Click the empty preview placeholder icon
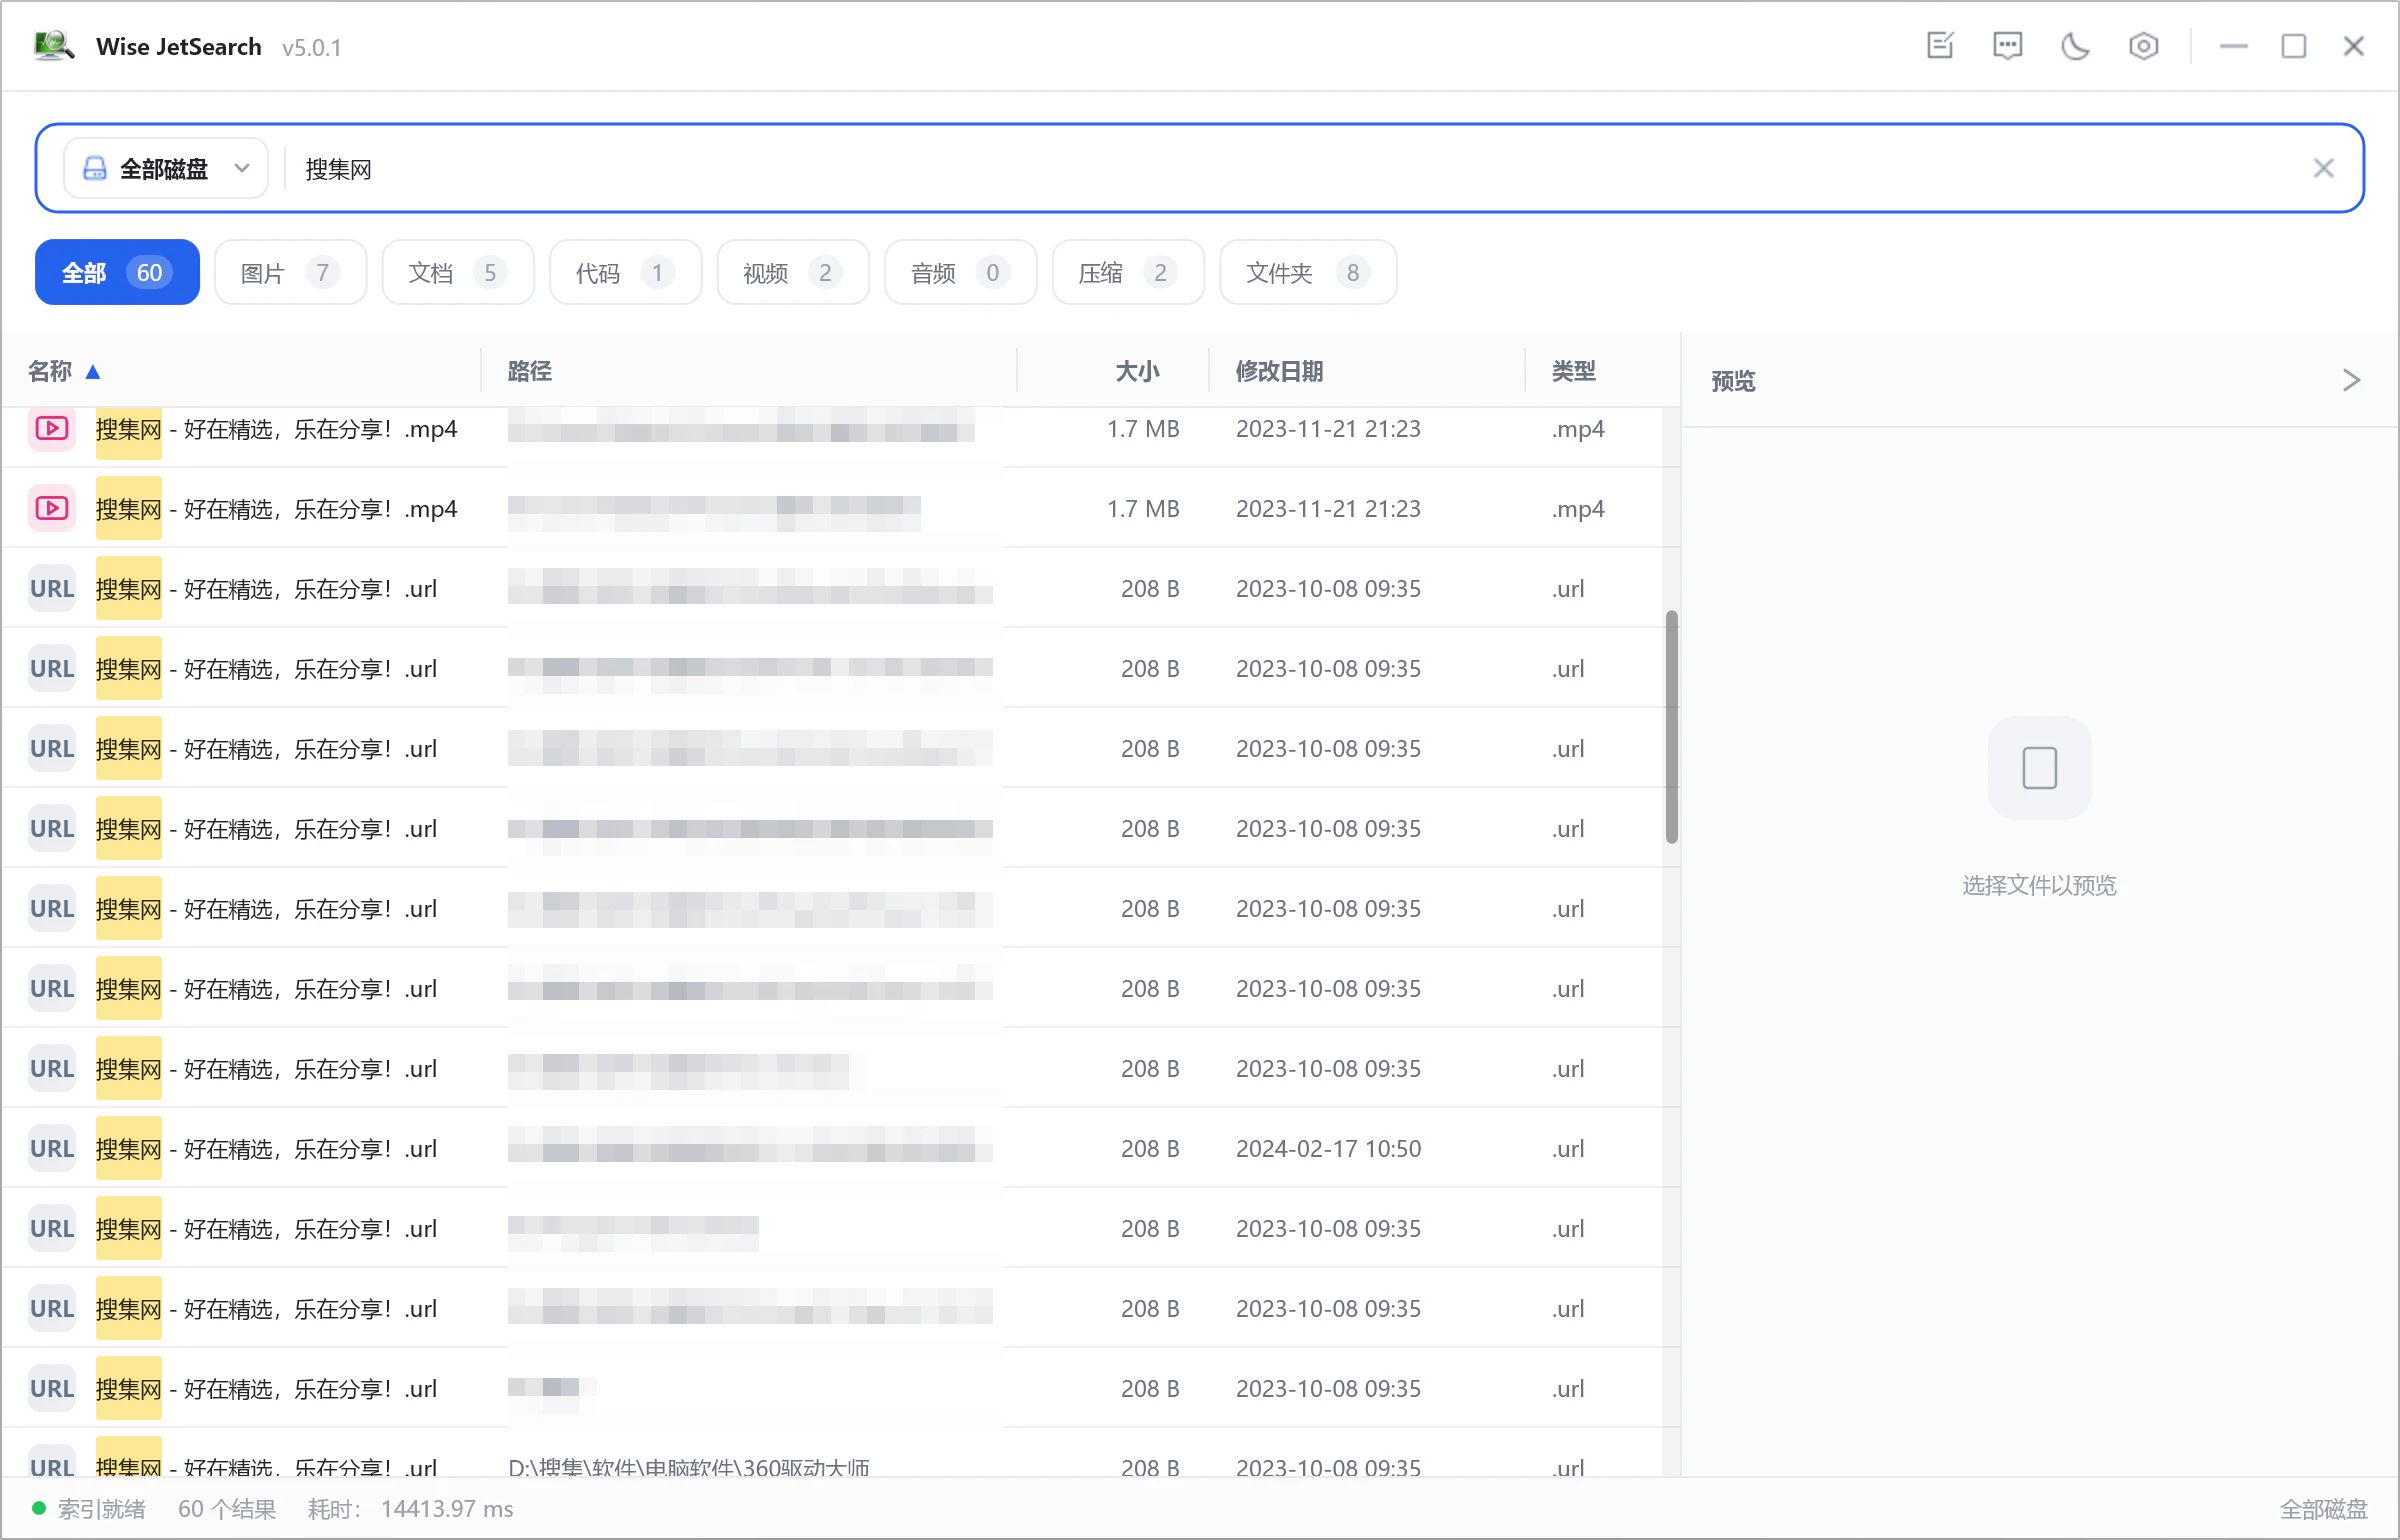Image resolution: width=2400 pixels, height=1540 pixels. tap(2040, 768)
